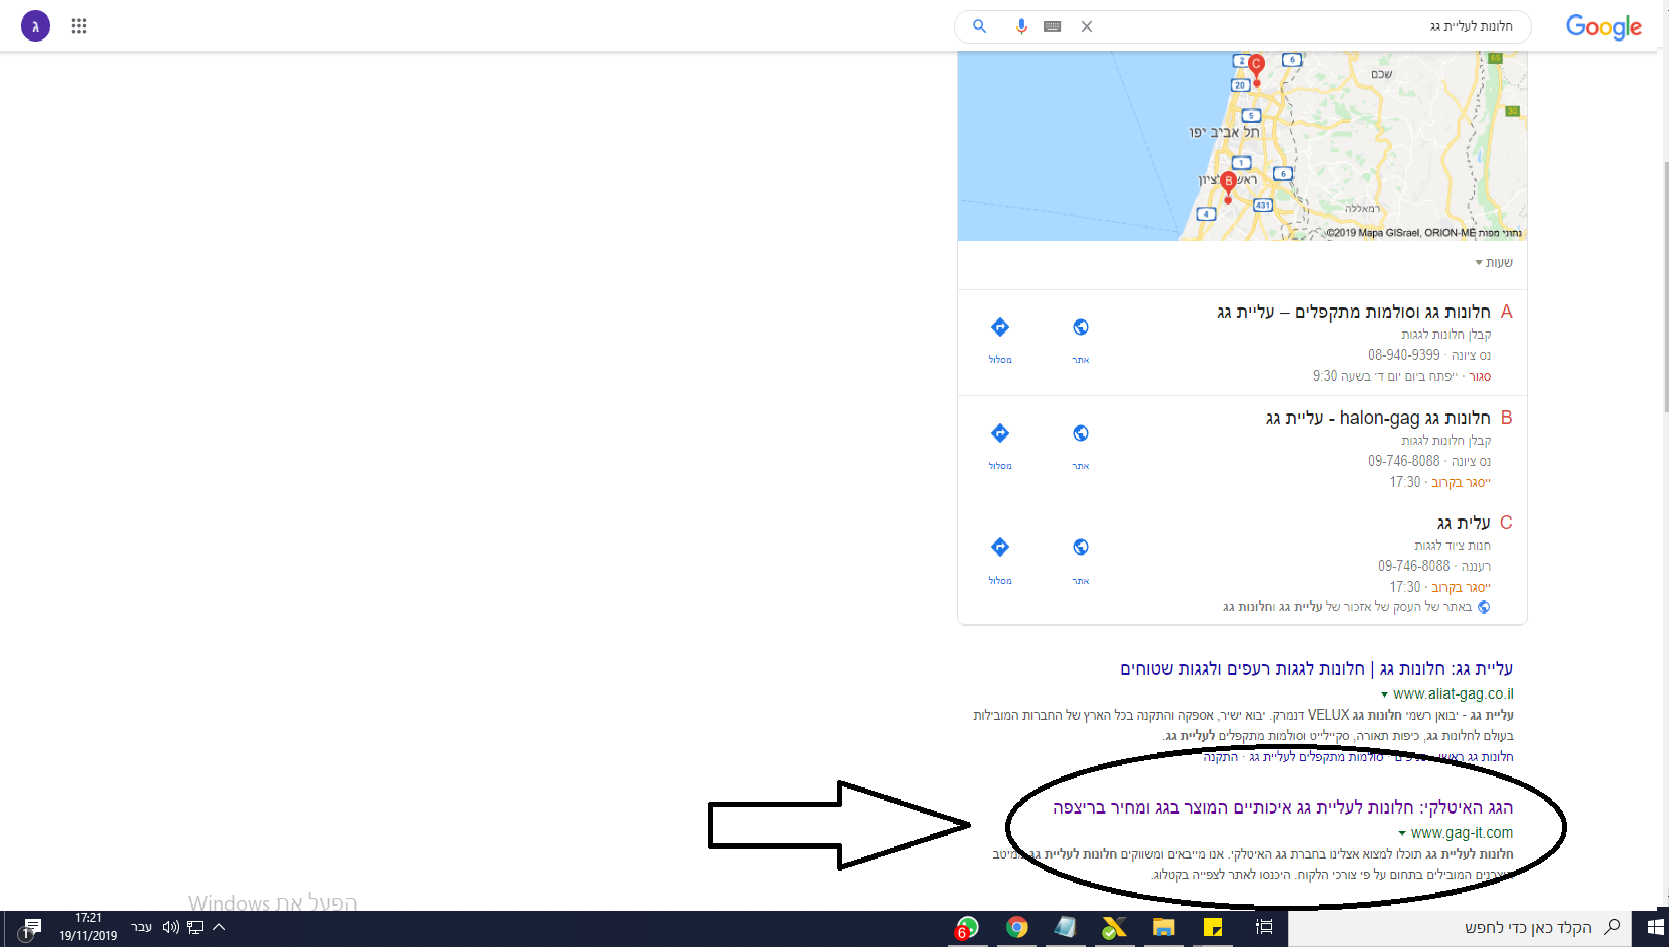Switch to Chrome on the taskbar
This screenshot has height=947, width=1669.
(1017, 928)
